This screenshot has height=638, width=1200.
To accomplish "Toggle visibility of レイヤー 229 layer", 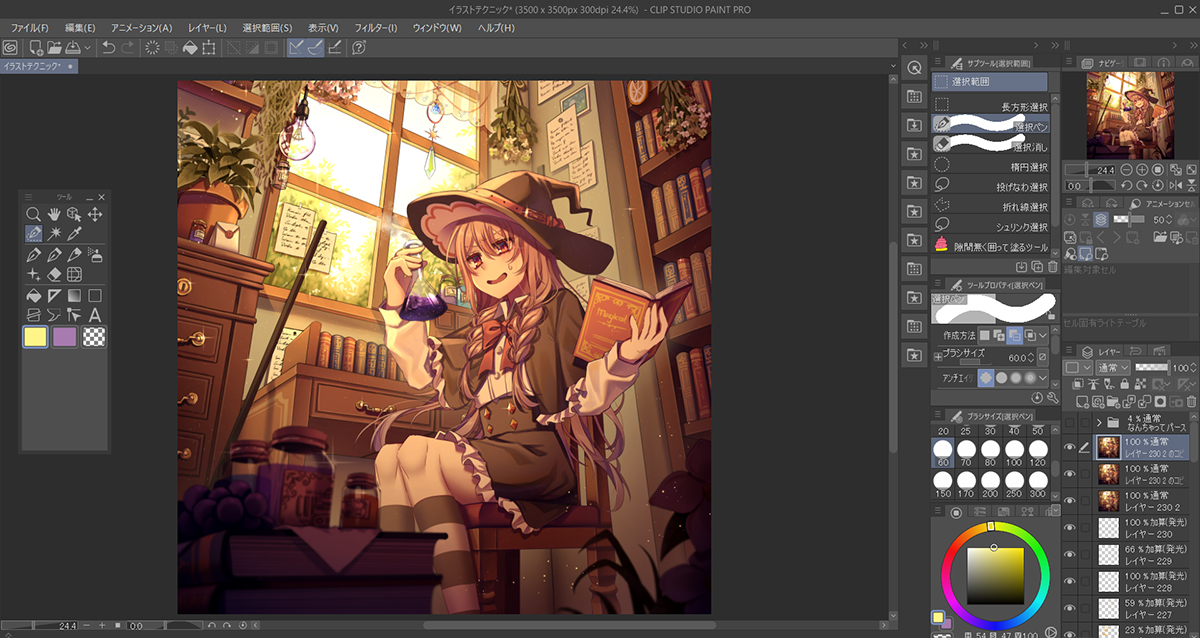I will [x=1069, y=554].
